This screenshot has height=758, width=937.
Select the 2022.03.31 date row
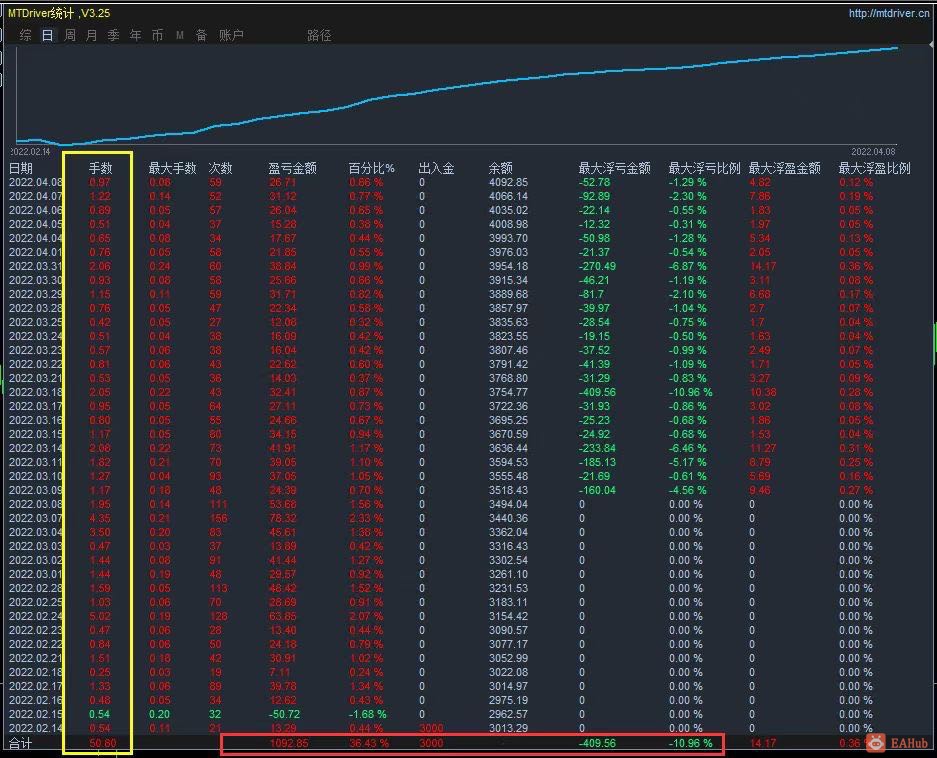pos(35,266)
